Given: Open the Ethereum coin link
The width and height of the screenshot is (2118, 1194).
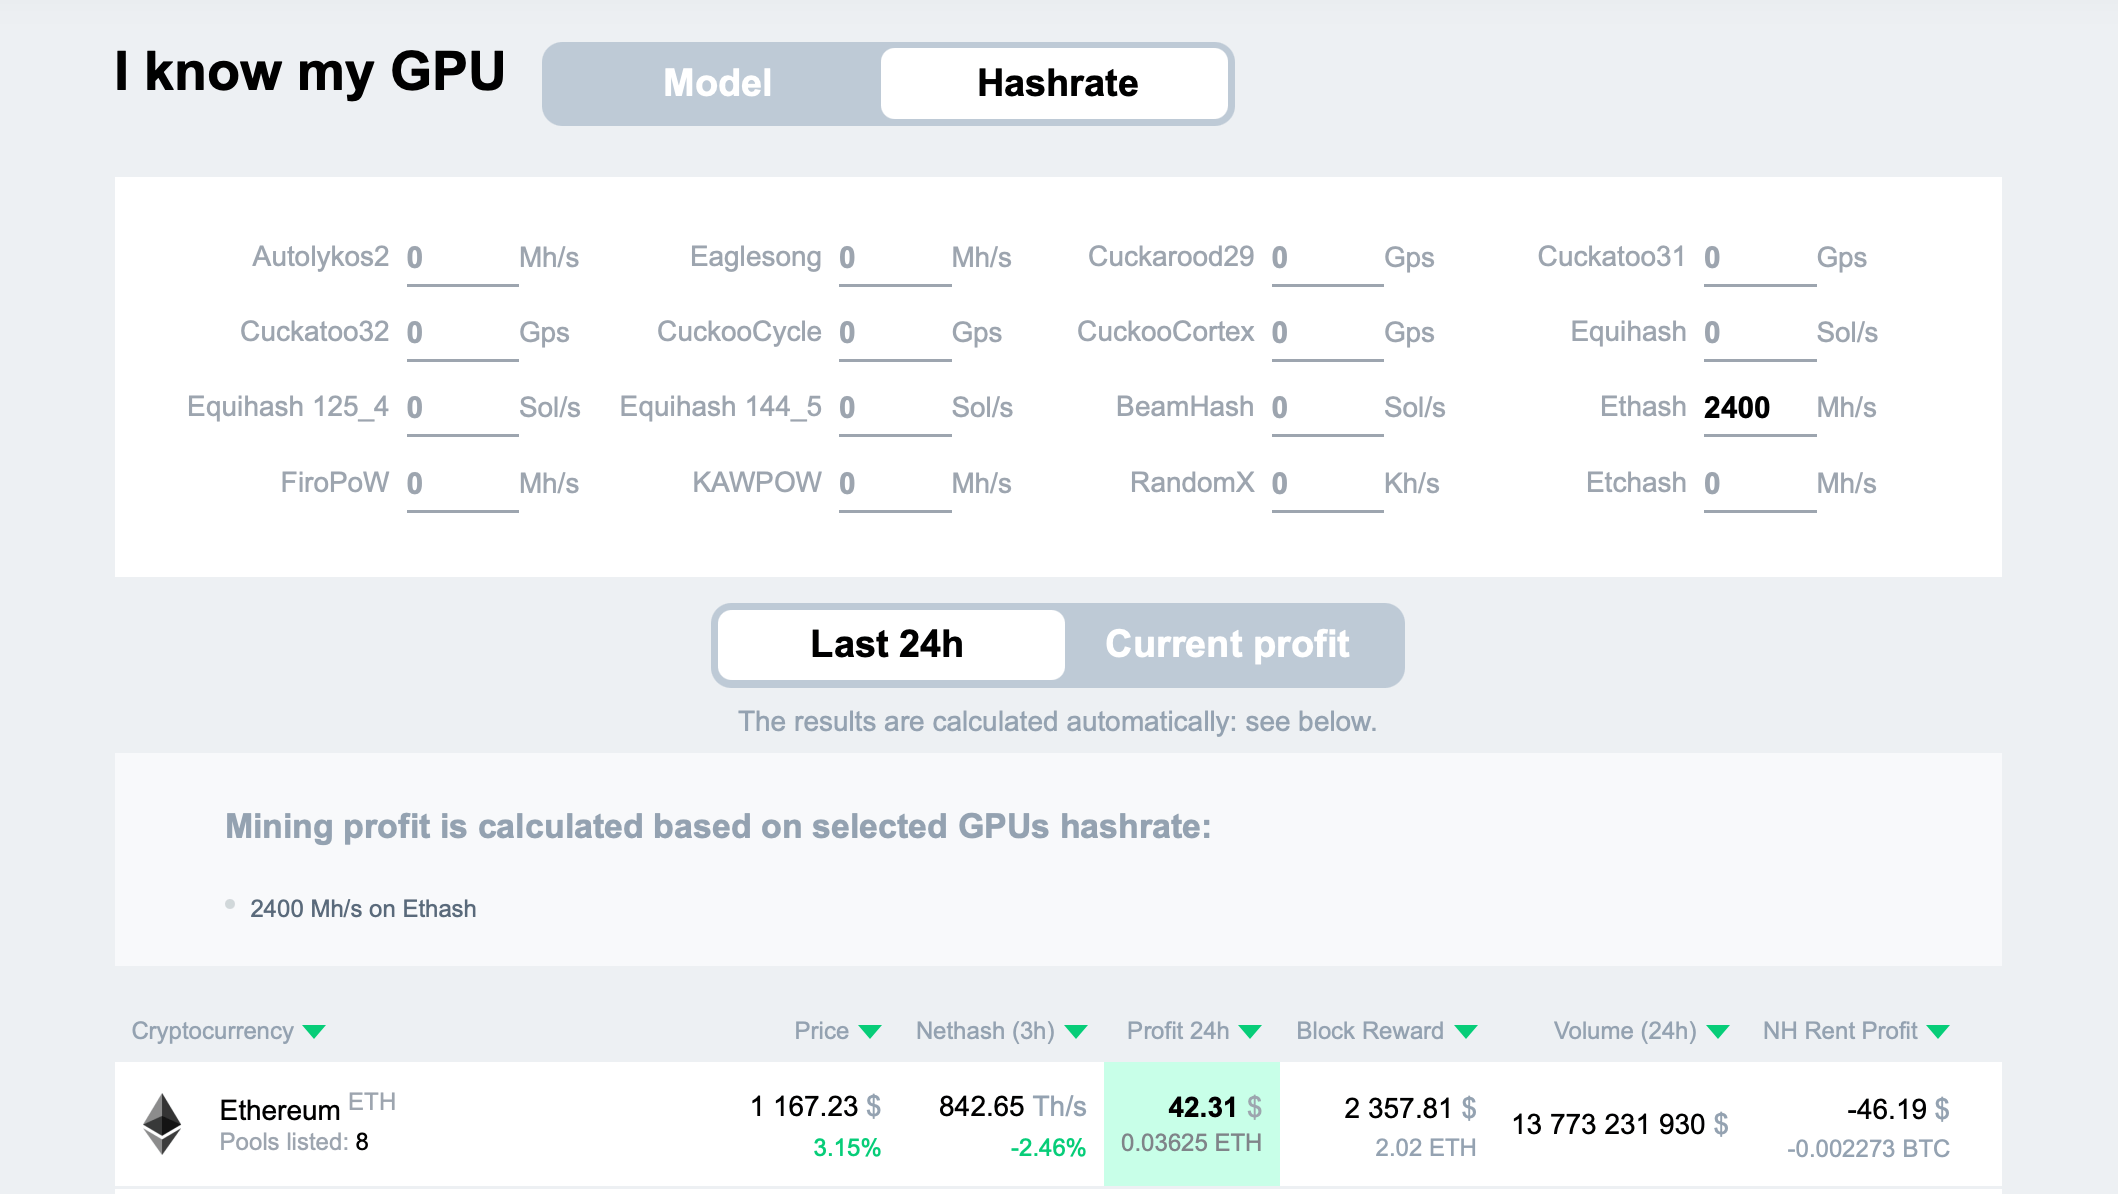Looking at the screenshot, I should [x=280, y=1110].
